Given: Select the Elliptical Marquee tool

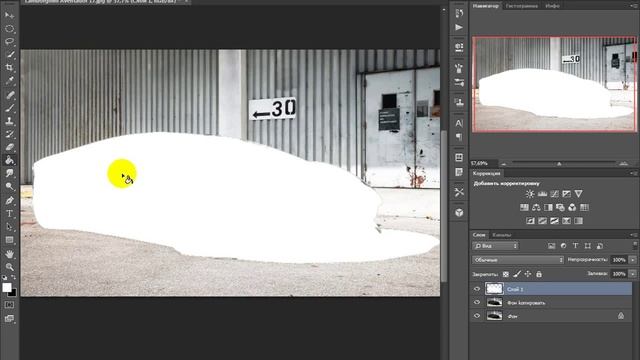Looking at the screenshot, I should pyautogui.click(x=9, y=29).
